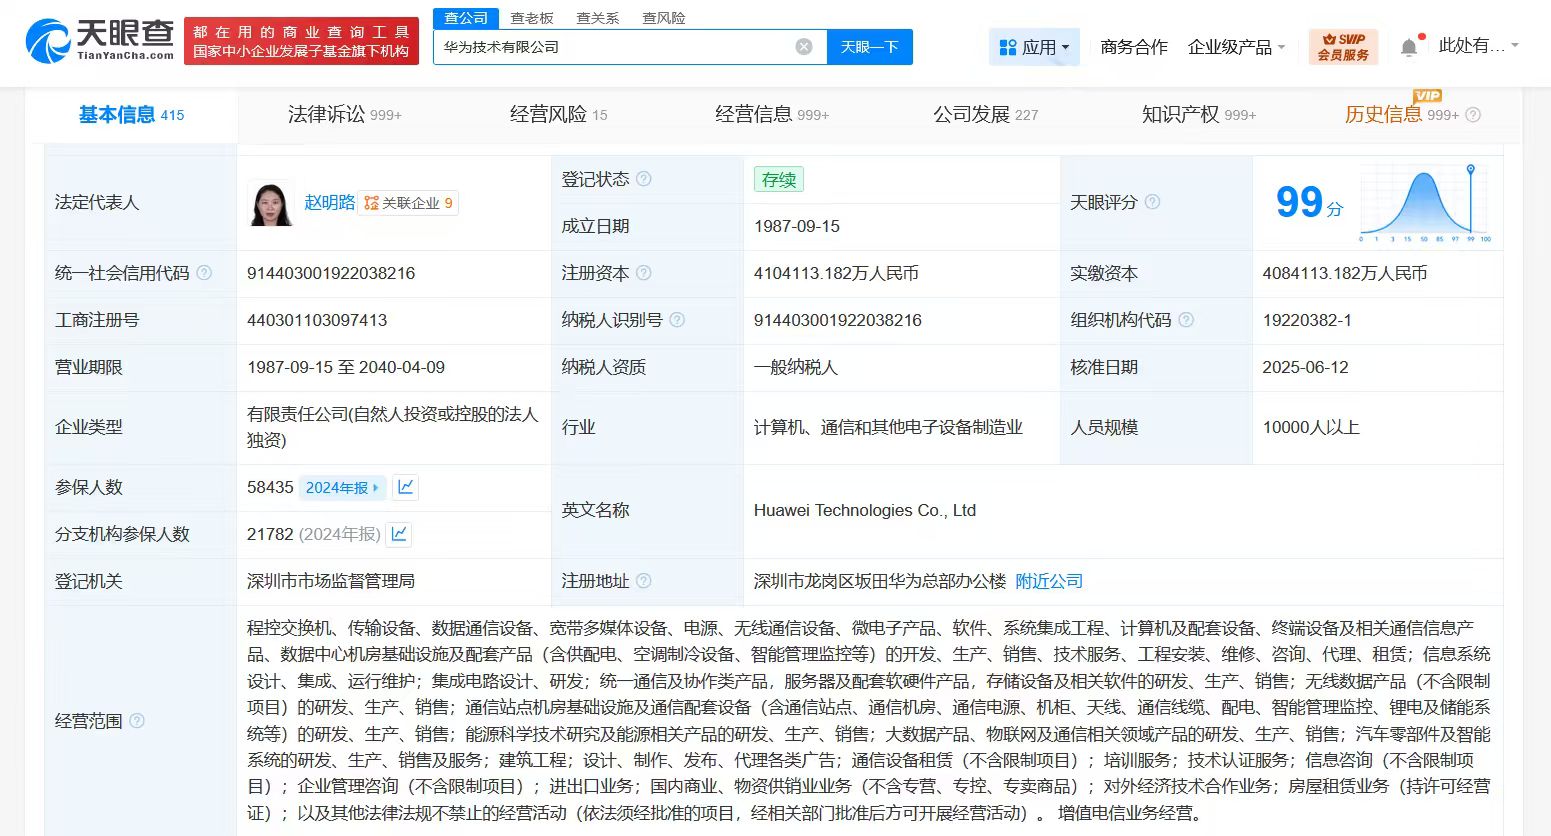Switch to the 查风险 search tab
1551x836 pixels.
click(664, 18)
